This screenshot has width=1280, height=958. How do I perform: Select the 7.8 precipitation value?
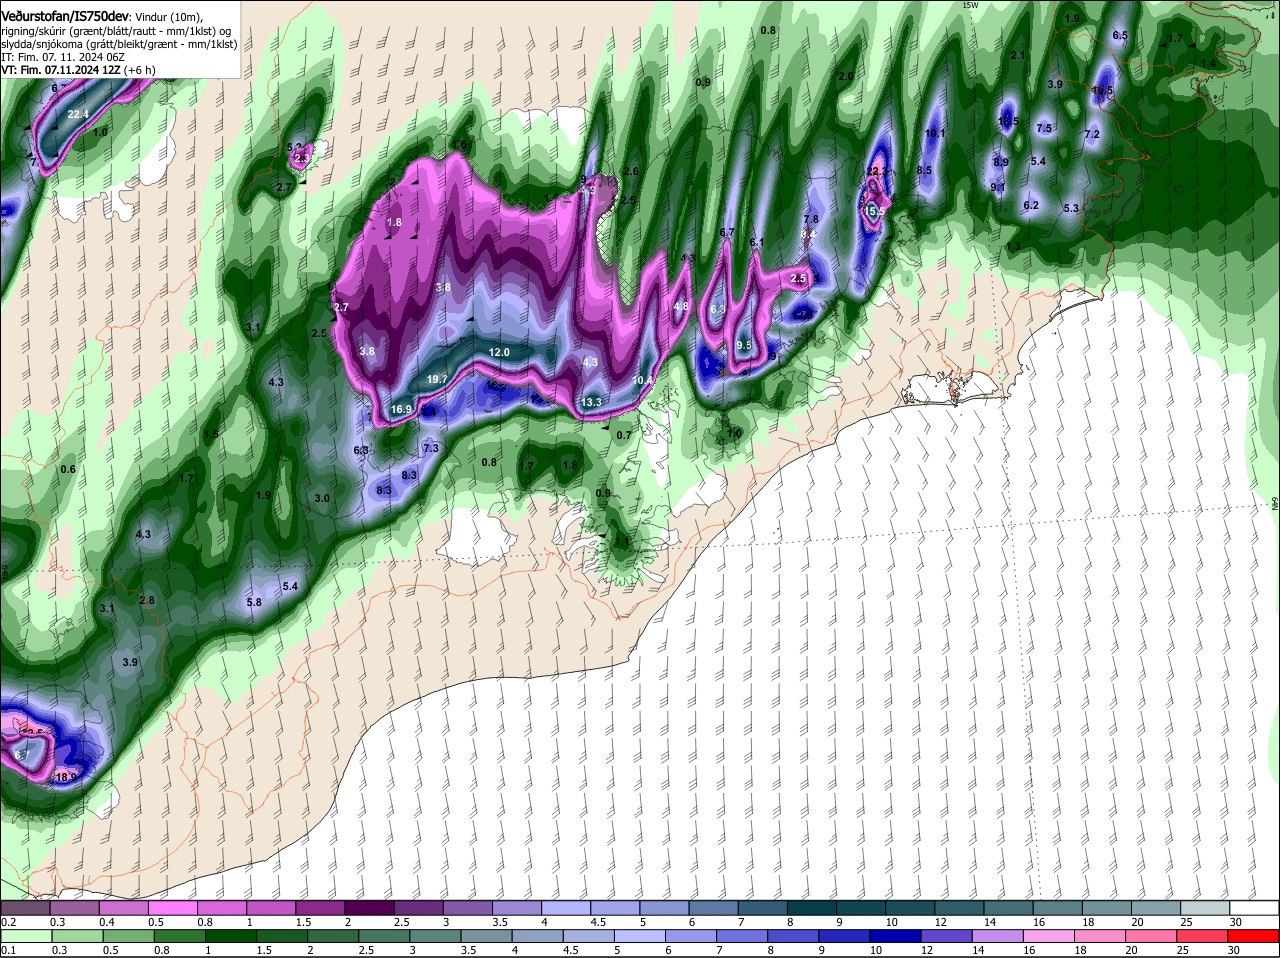811,220
